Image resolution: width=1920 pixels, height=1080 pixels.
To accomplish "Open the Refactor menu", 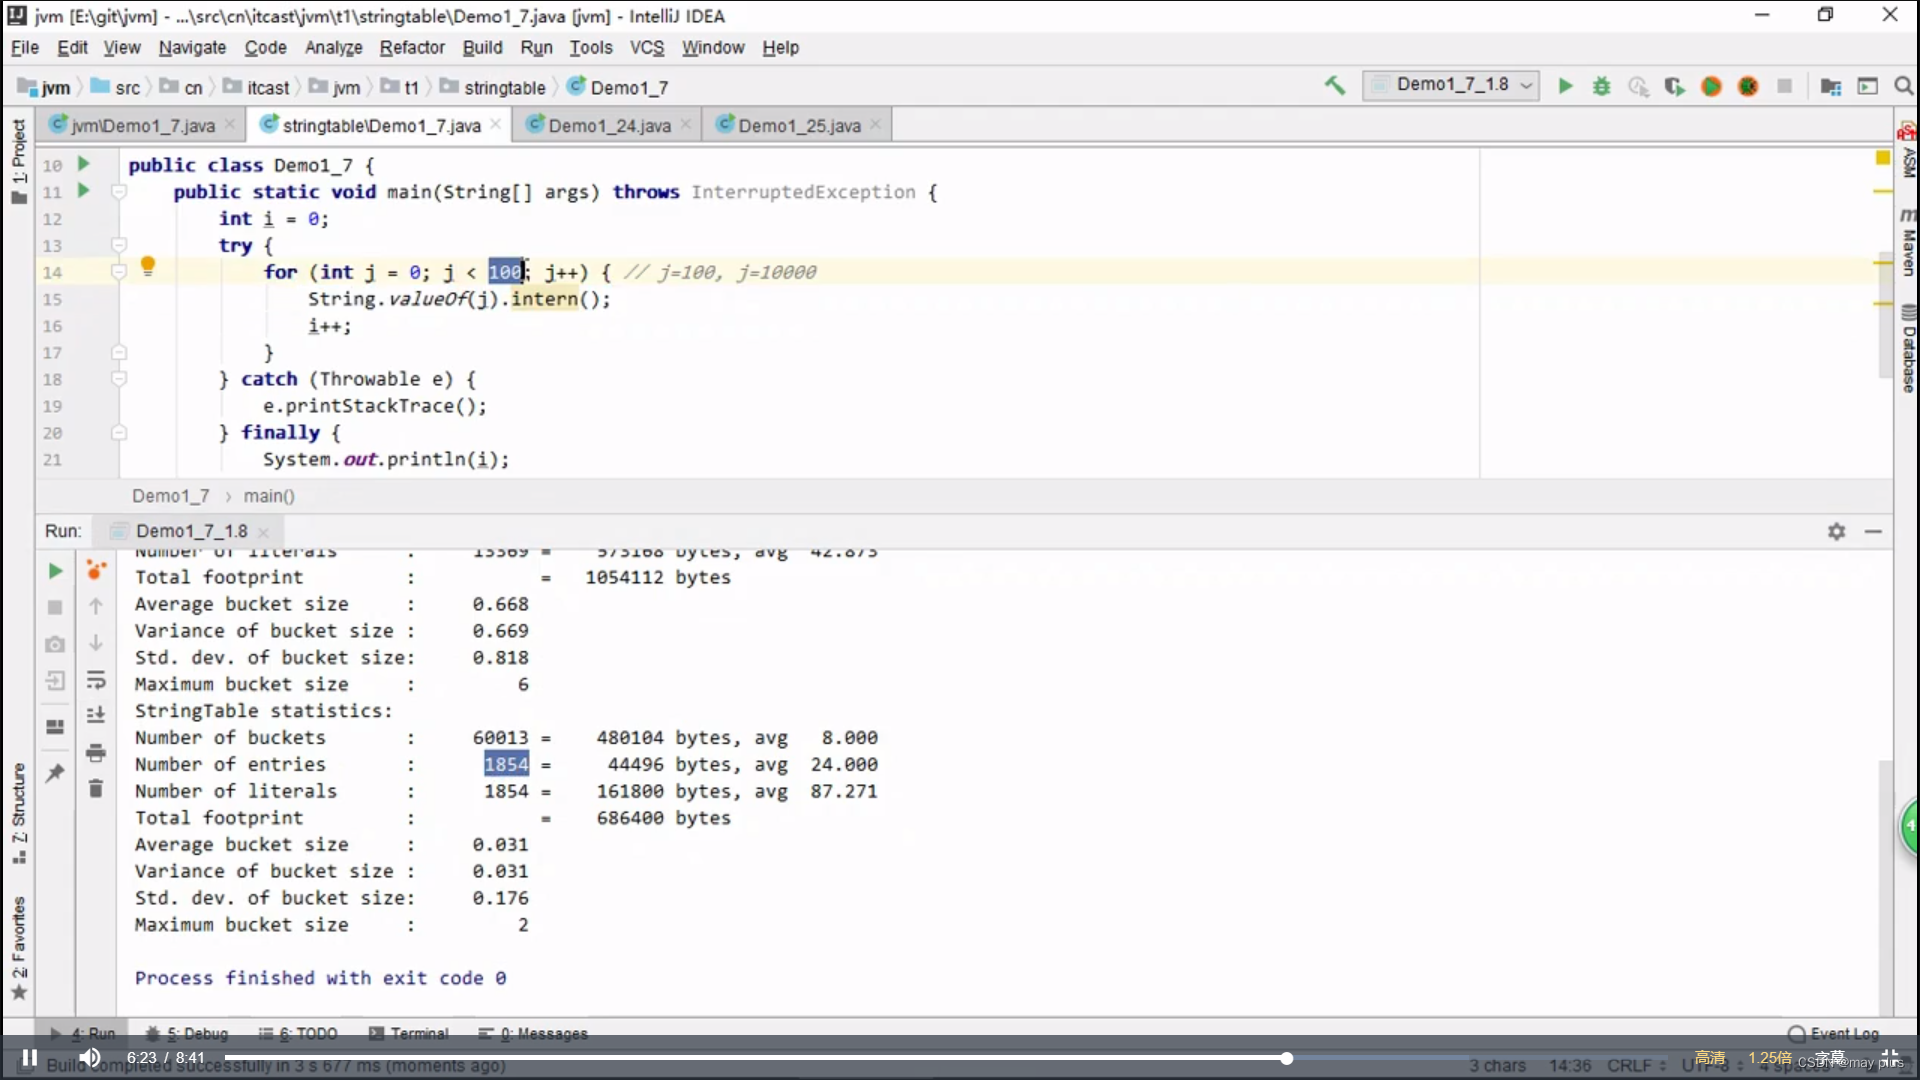I will click(x=411, y=47).
